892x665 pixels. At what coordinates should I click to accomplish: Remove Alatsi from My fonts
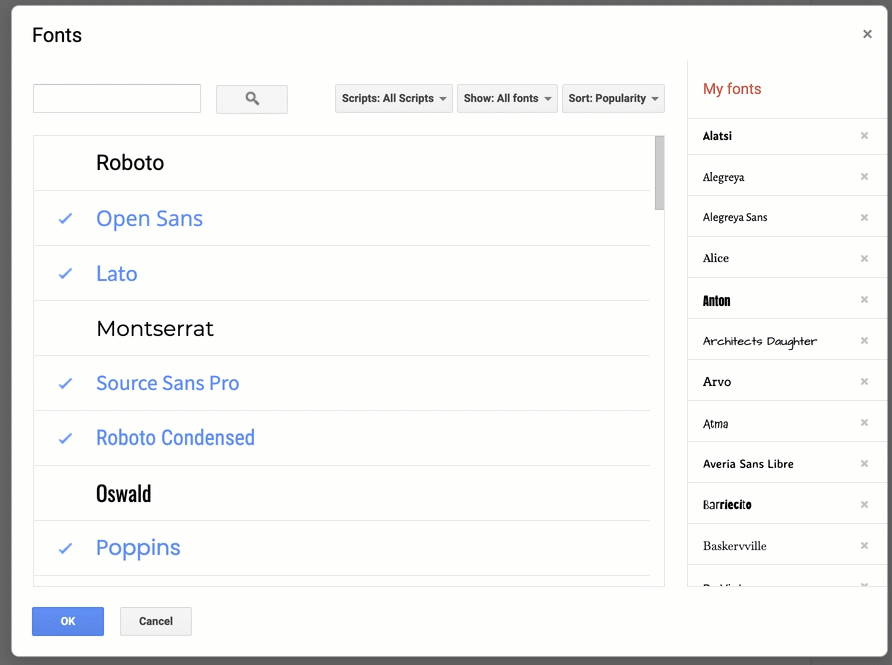pos(864,135)
